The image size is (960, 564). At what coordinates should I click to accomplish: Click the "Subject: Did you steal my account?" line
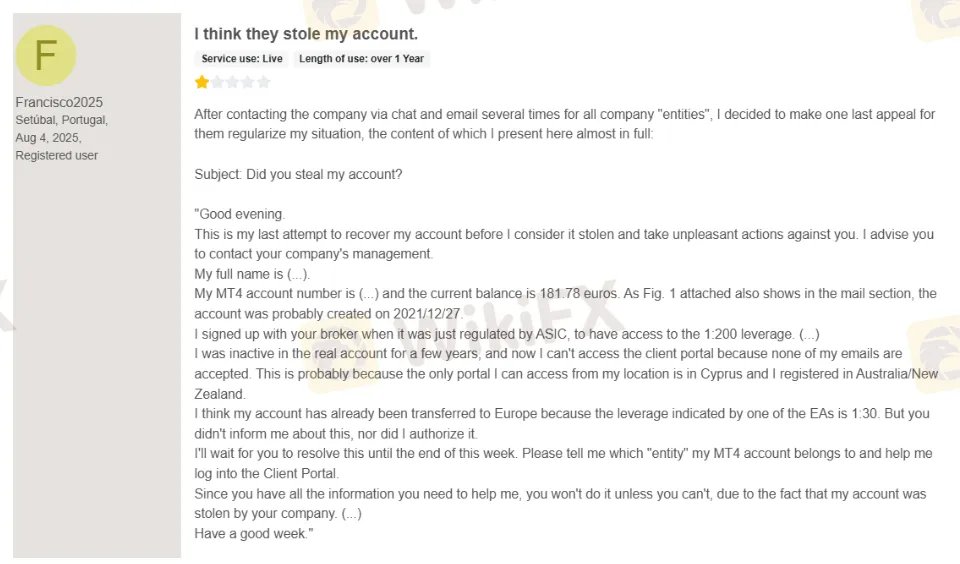(x=298, y=174)
